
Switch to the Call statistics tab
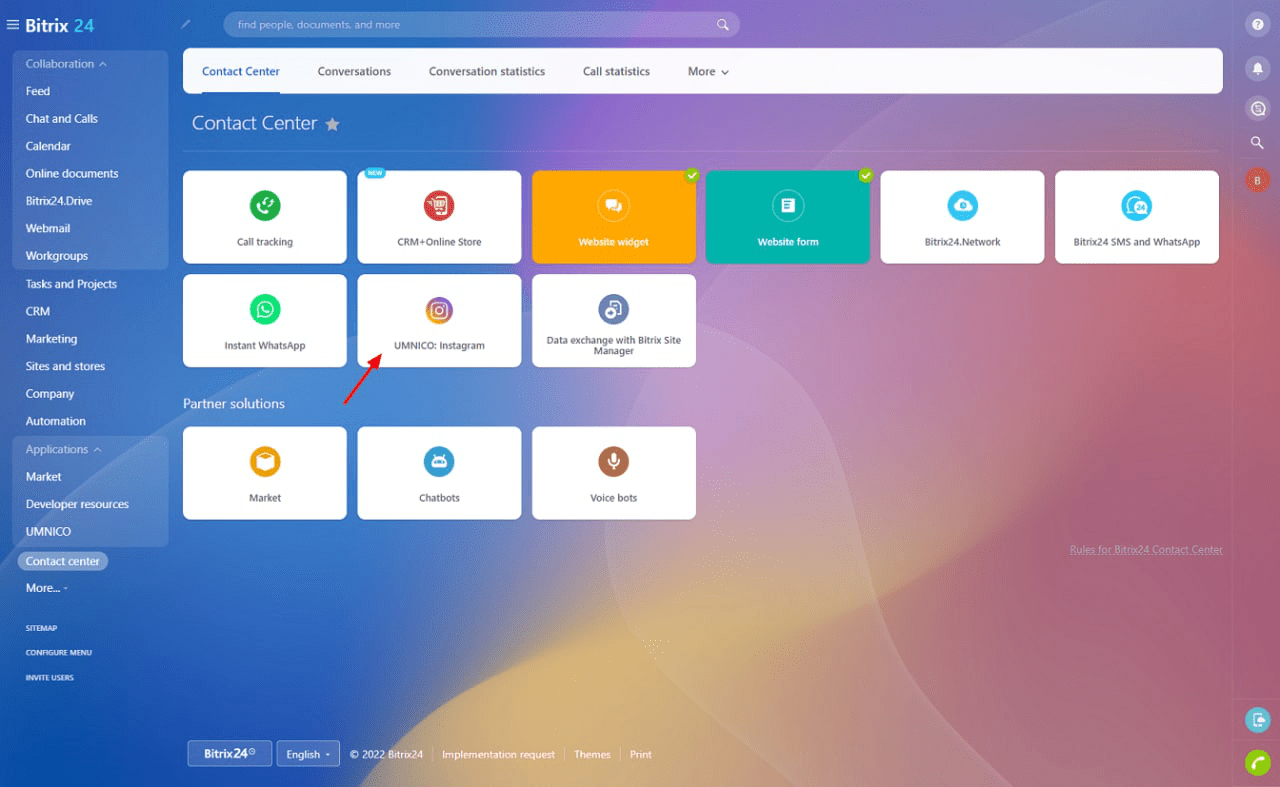tap(616, 72)
